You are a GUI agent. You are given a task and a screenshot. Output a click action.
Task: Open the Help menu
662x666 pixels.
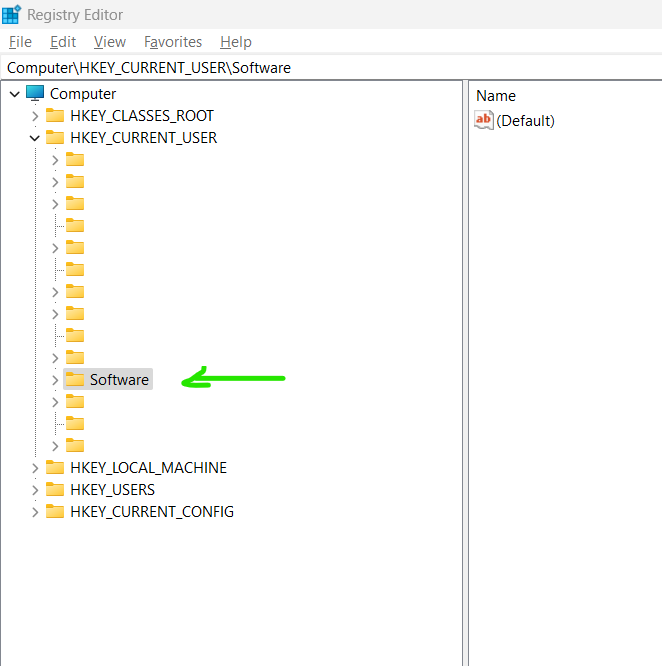[236, 42]
